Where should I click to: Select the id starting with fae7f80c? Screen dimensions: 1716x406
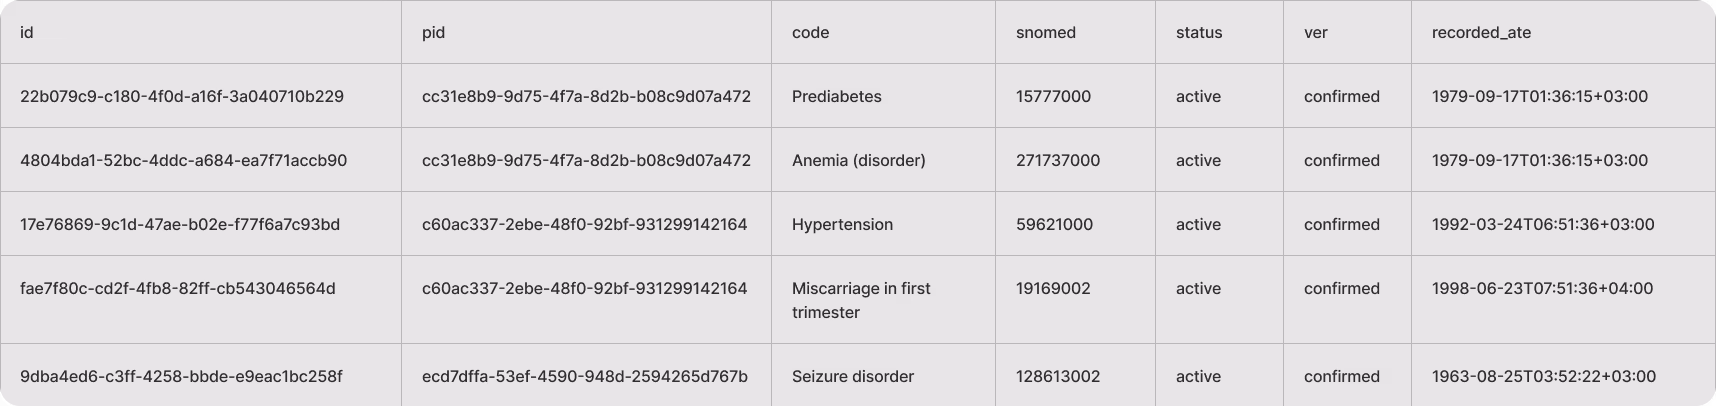(x=177, y=289)
